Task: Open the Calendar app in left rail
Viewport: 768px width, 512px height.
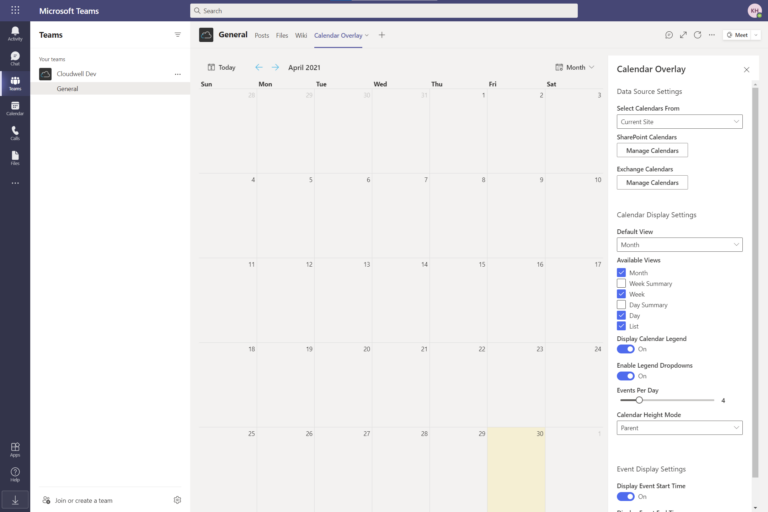Action: coord(15,108)
